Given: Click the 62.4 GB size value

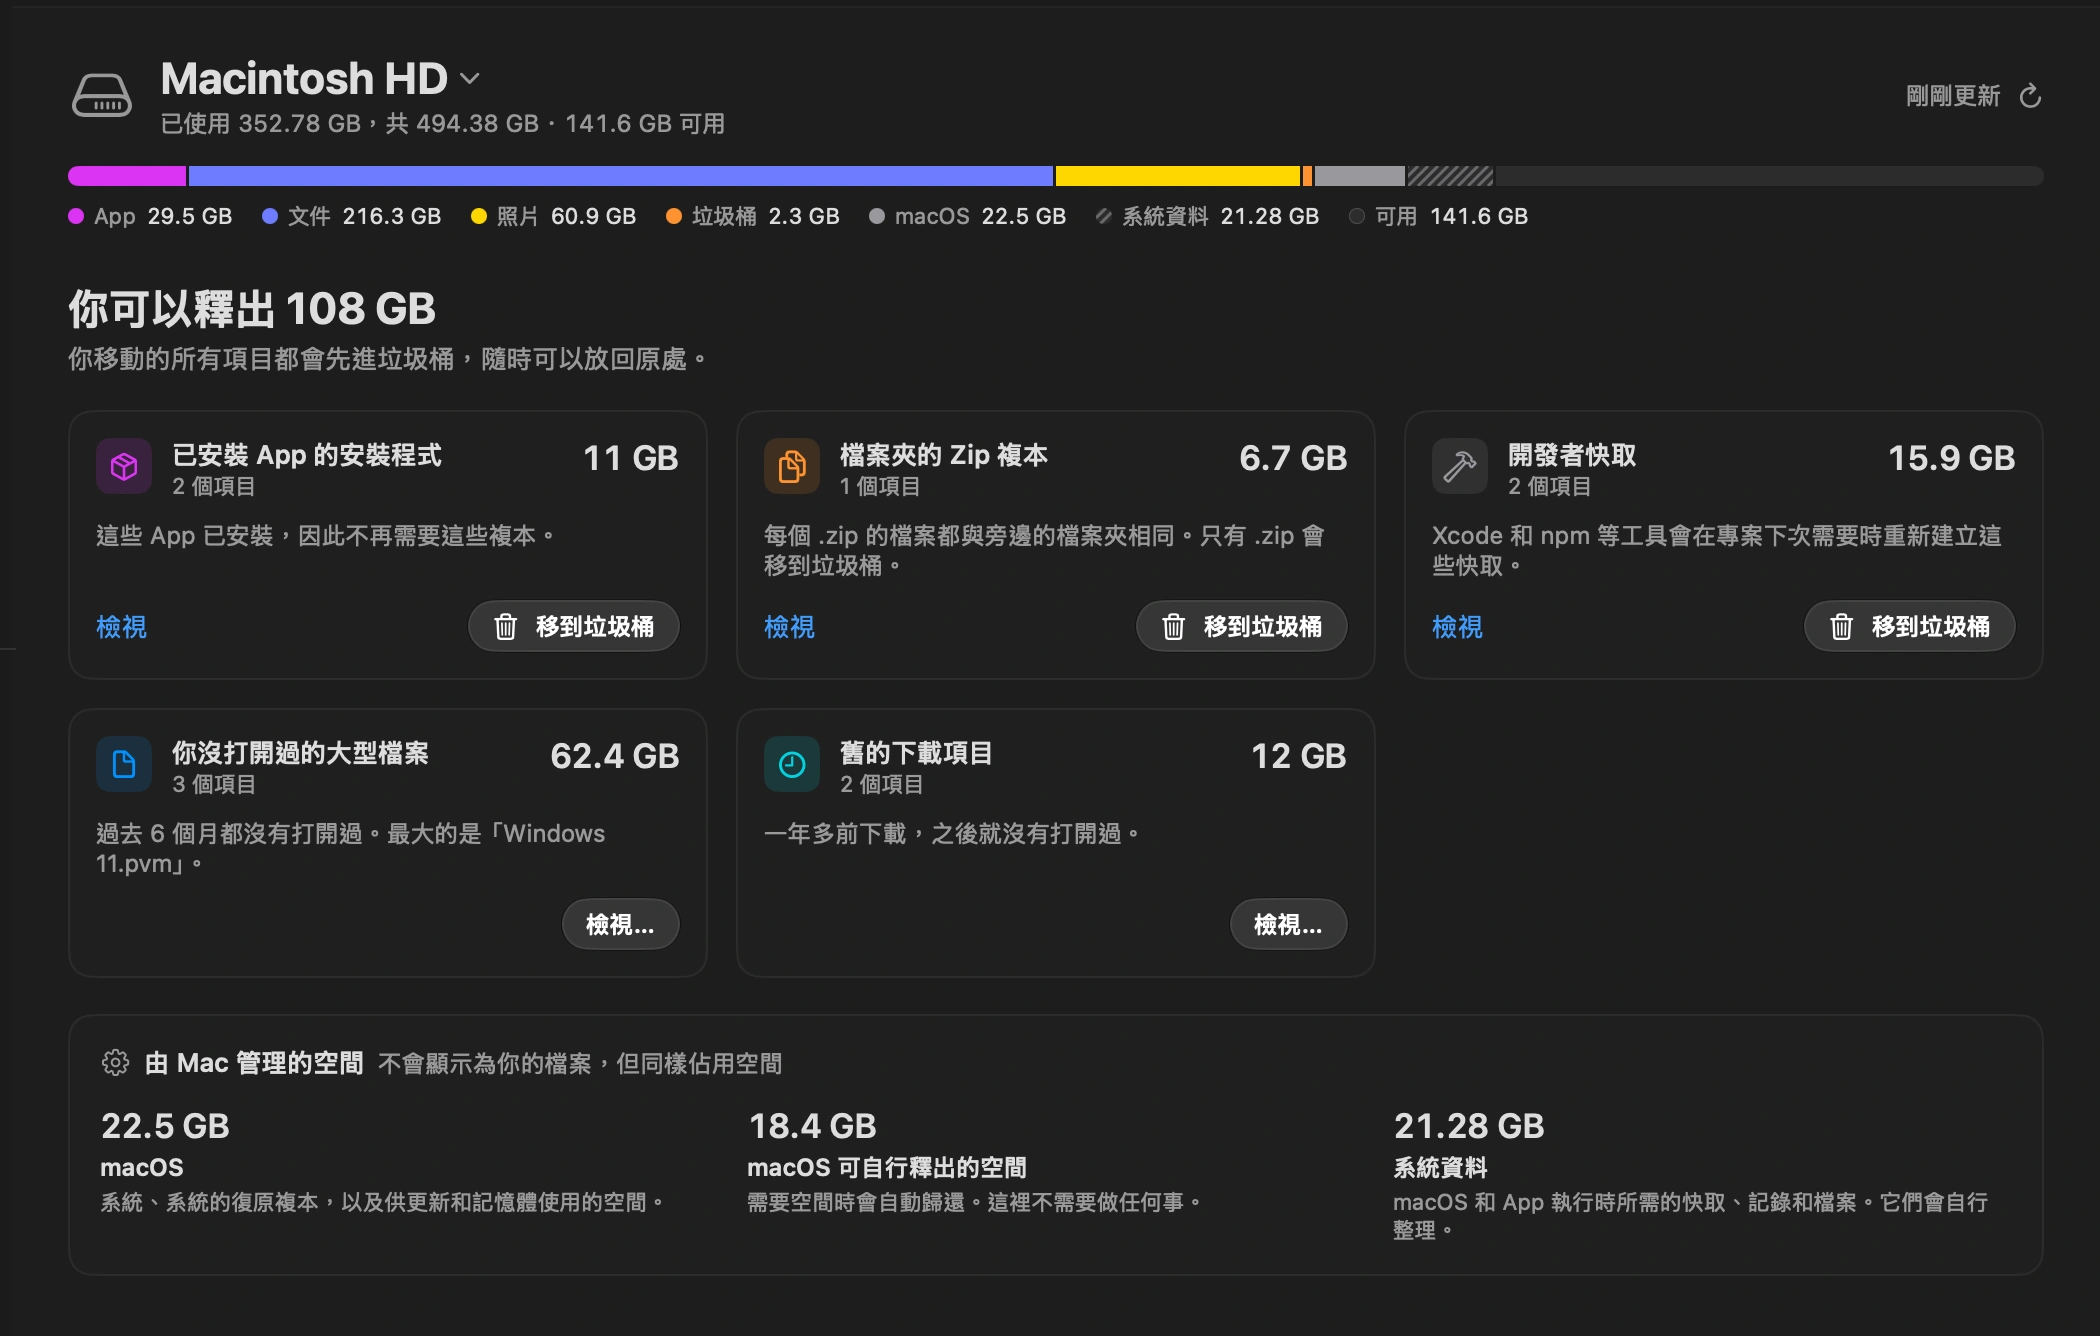Looking at the screenshot, I should pos(615,756).
